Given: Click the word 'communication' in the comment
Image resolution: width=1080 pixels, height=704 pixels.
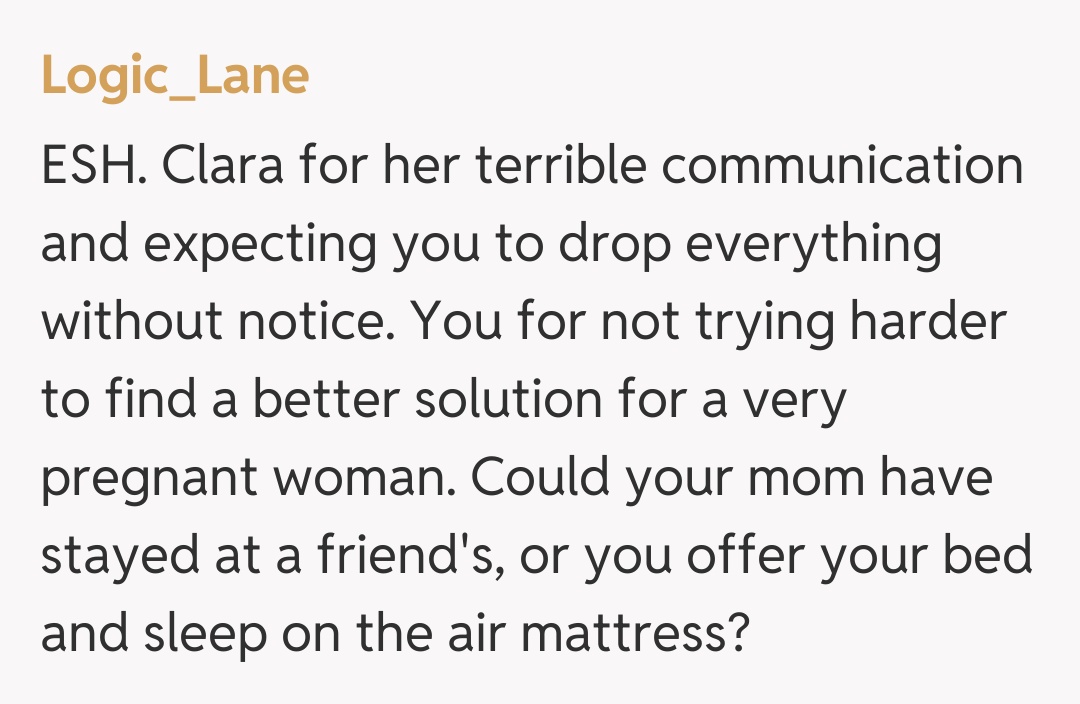Looking at the screenshot, I should tap(842, 167).
